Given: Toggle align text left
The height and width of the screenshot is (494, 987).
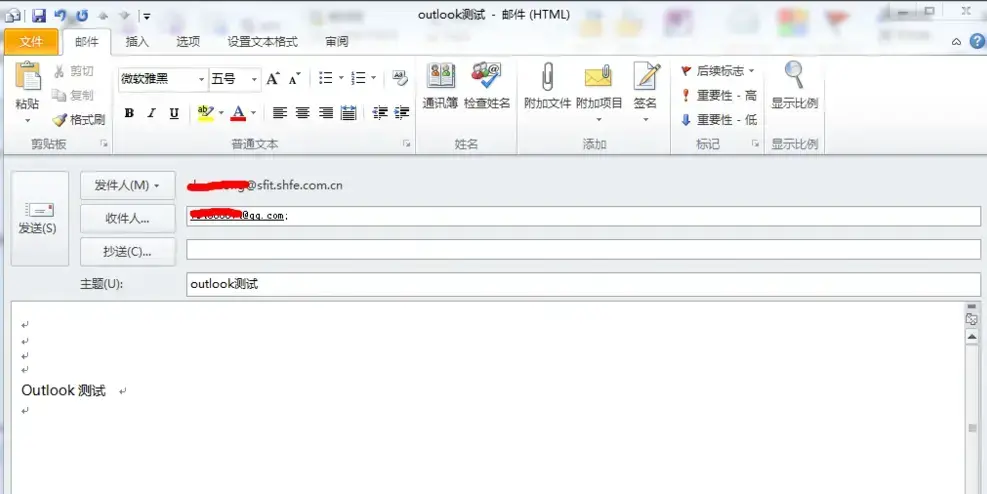Looking at the screenshot, I should pos(280,113).
